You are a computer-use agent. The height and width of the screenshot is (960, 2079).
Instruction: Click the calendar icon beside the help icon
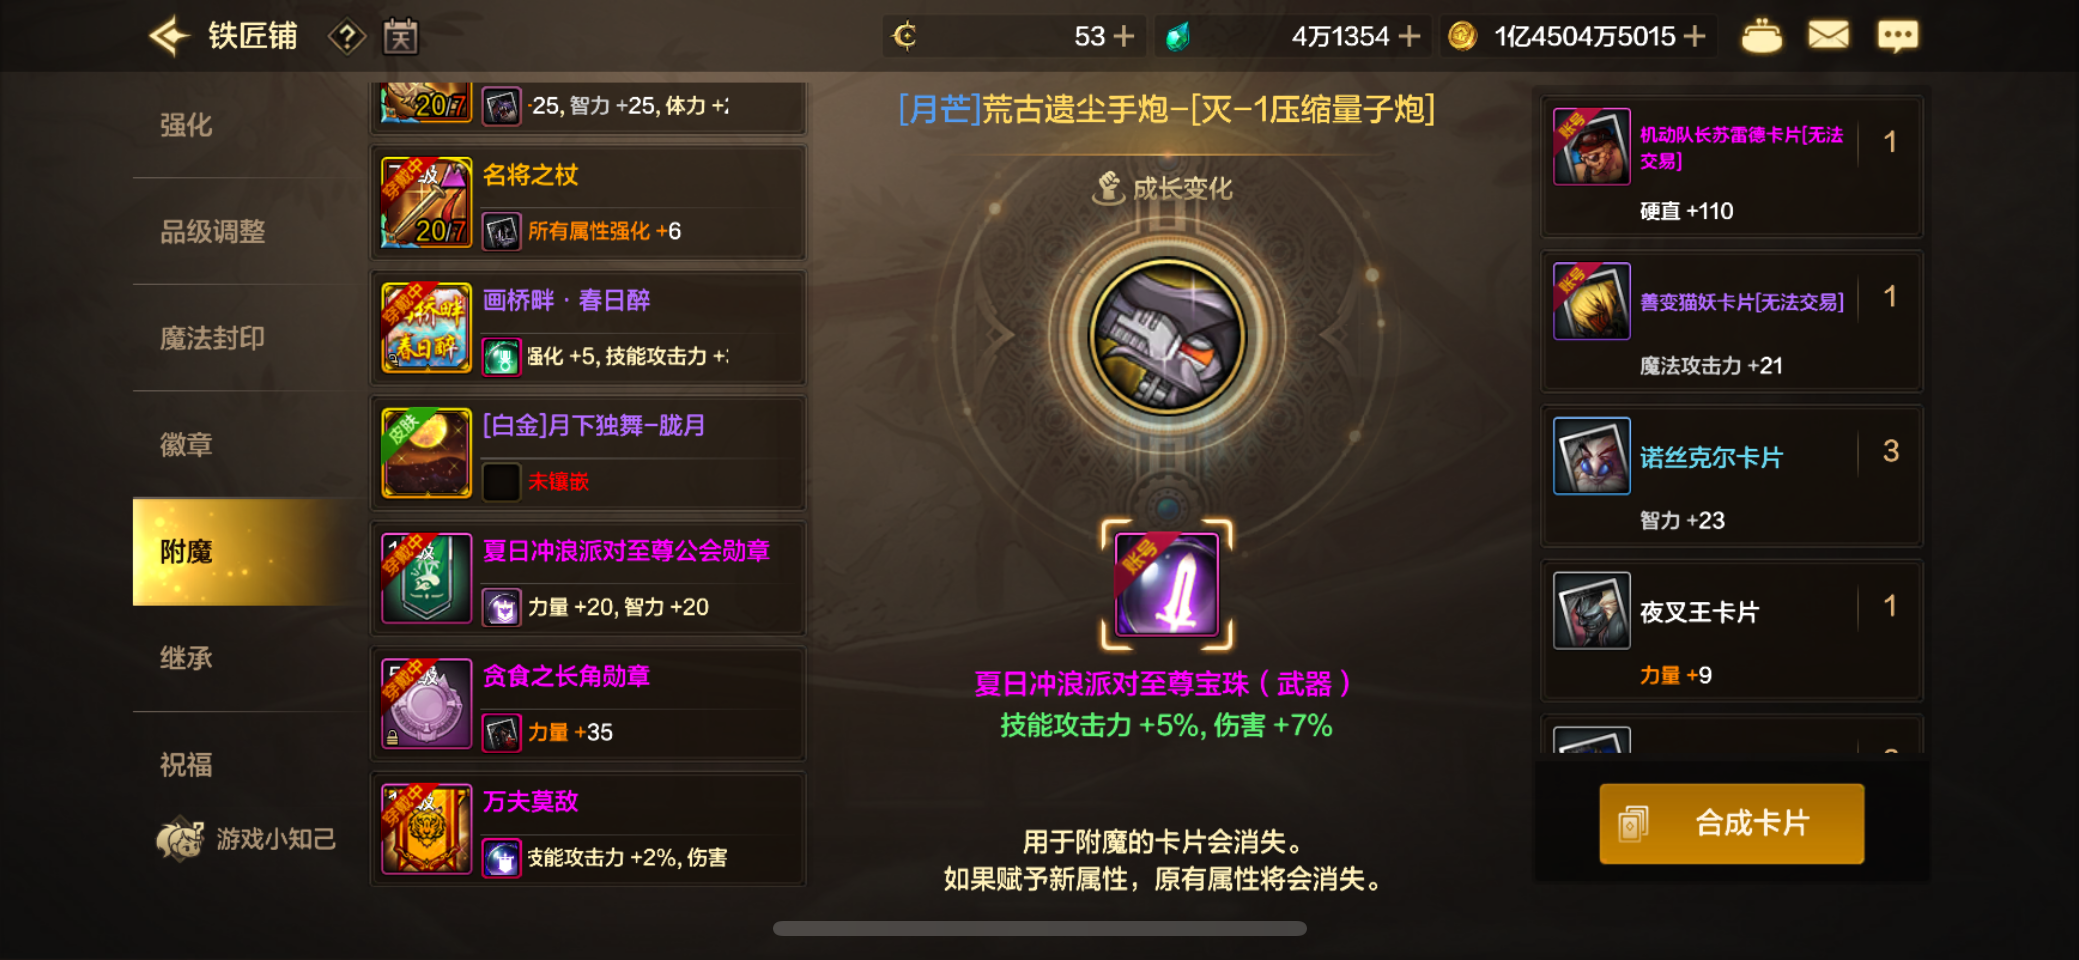pos(400,38)
